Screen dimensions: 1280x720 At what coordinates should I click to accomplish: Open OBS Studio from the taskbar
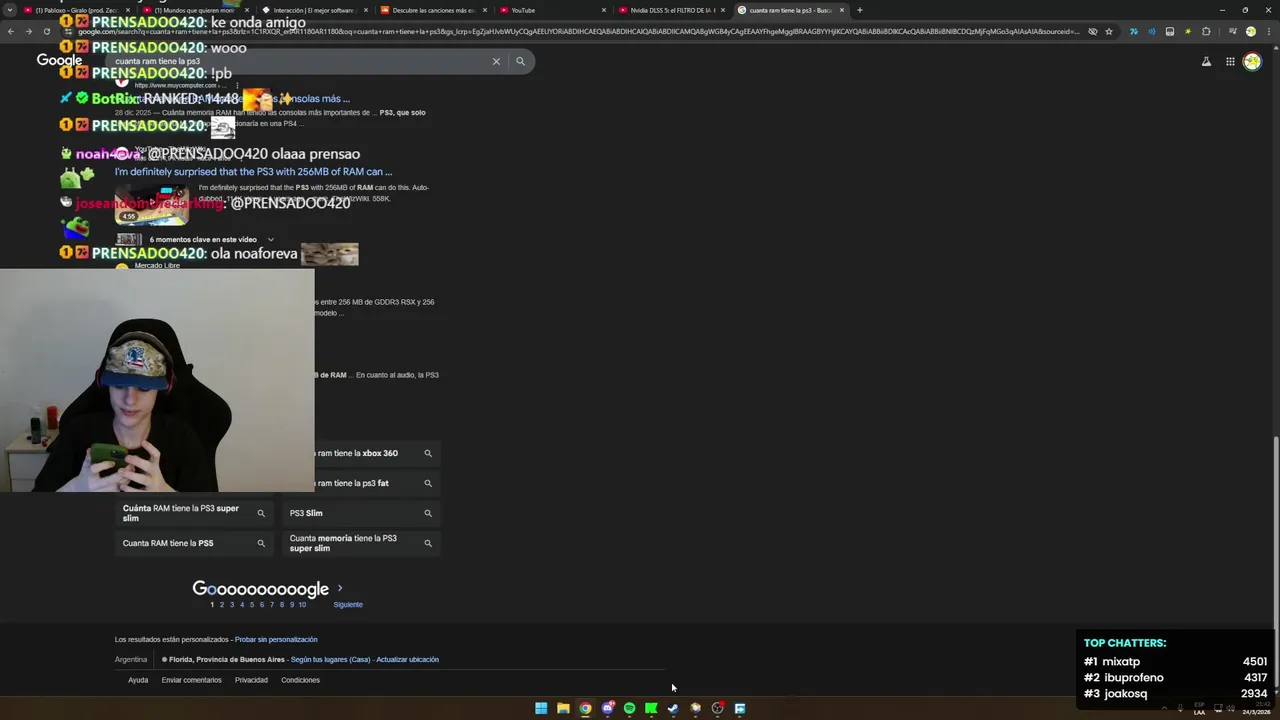pyautogui.click(x=717, y=708)
